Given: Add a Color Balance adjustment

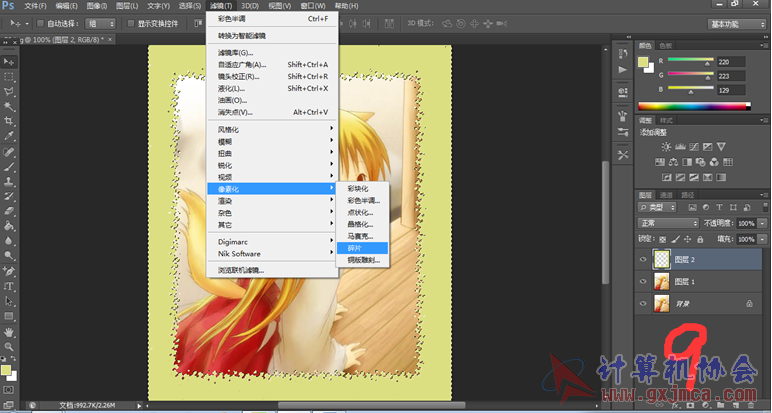Looking at the screenshot, I should point(673,162).
